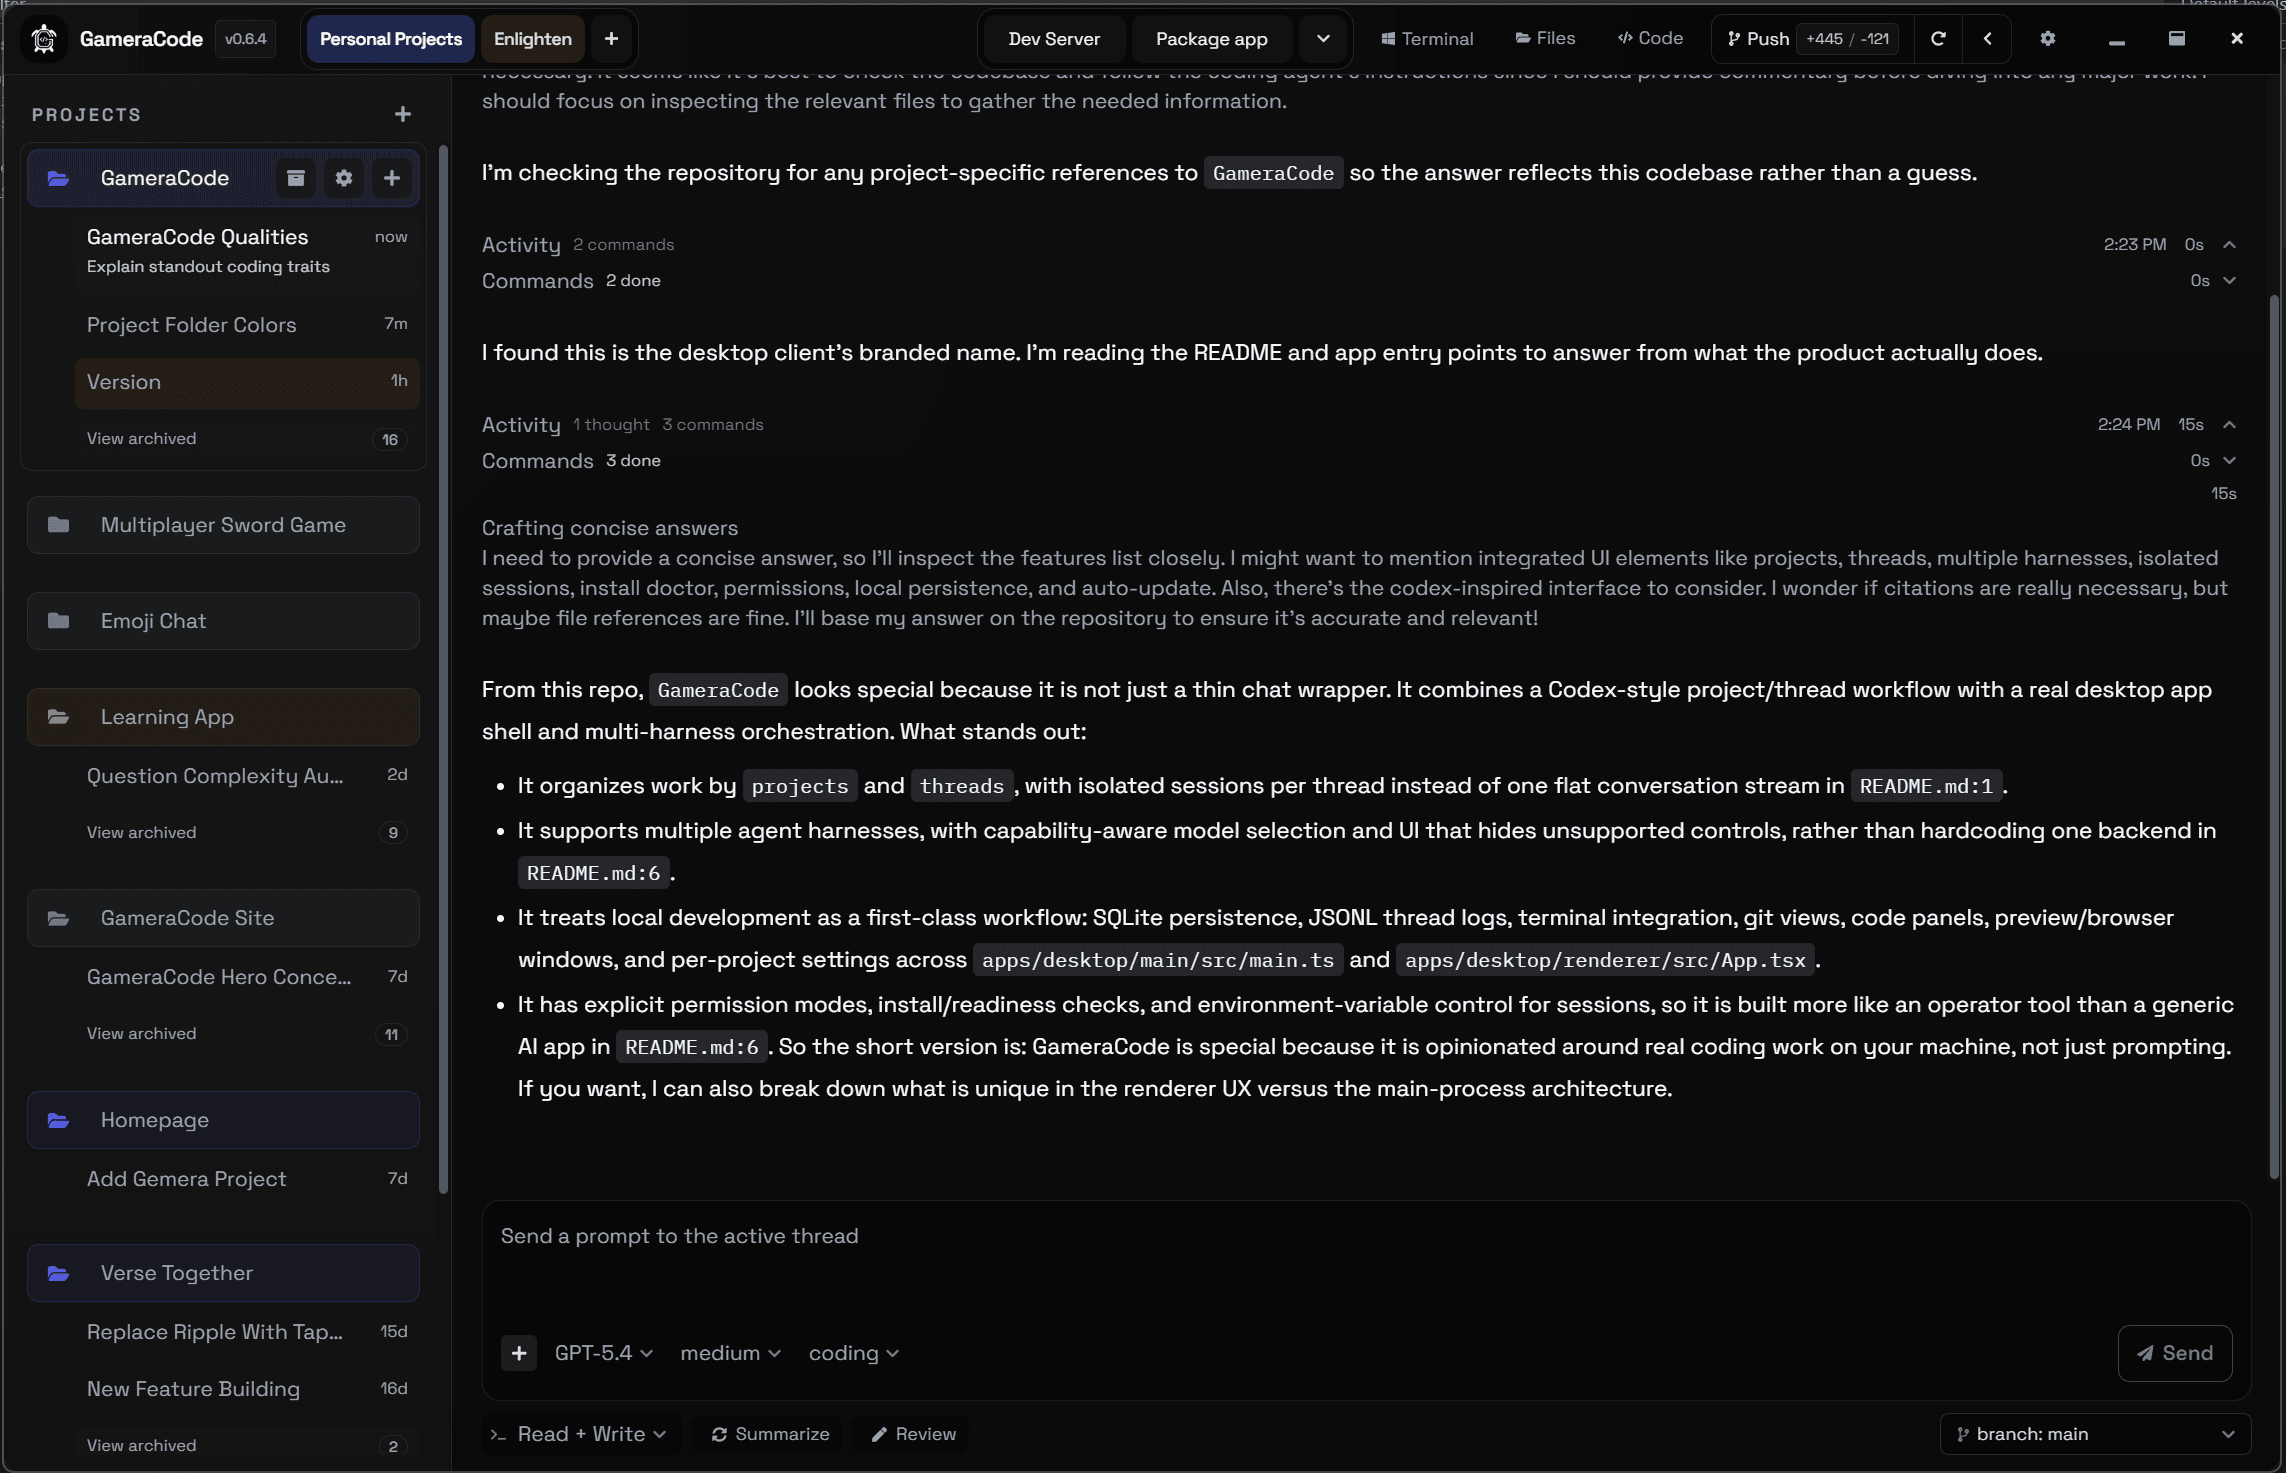Viewport: 2286px width, 1473px height.
Task: Switch to Enlighten tab
Action: [533, 39]
